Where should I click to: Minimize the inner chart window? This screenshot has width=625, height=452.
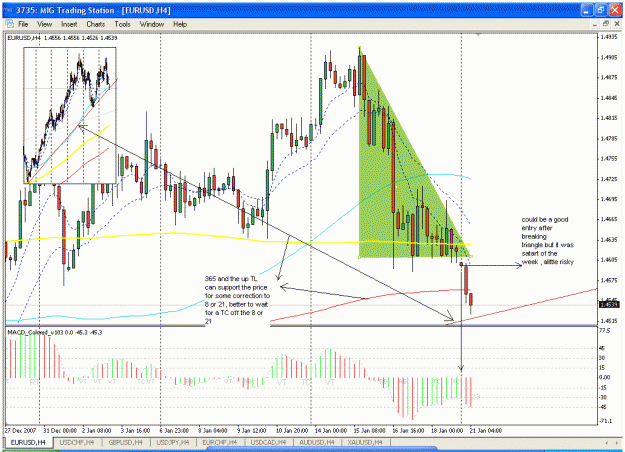click(x=595, y=24)
